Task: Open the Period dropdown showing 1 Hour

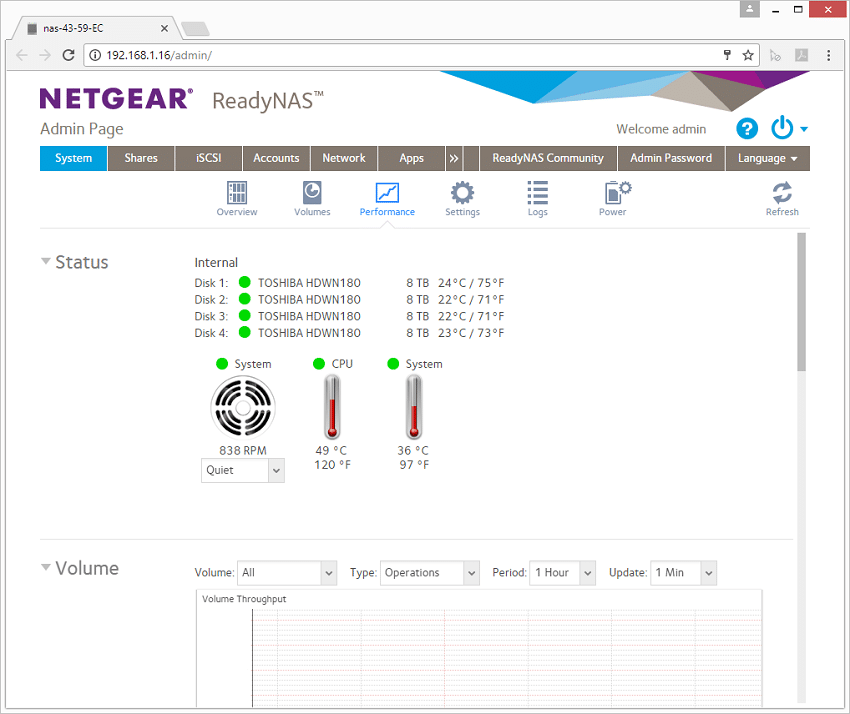Action: coord(563,573)
